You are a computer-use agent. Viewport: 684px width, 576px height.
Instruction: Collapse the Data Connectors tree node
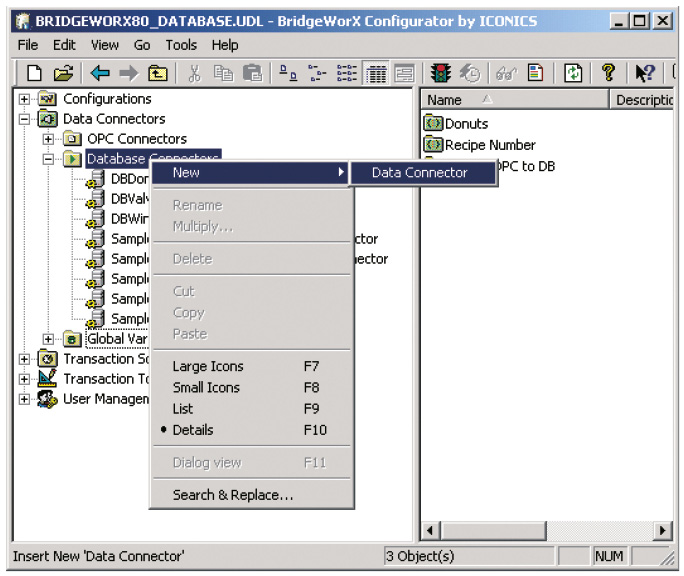click(24, 119)
